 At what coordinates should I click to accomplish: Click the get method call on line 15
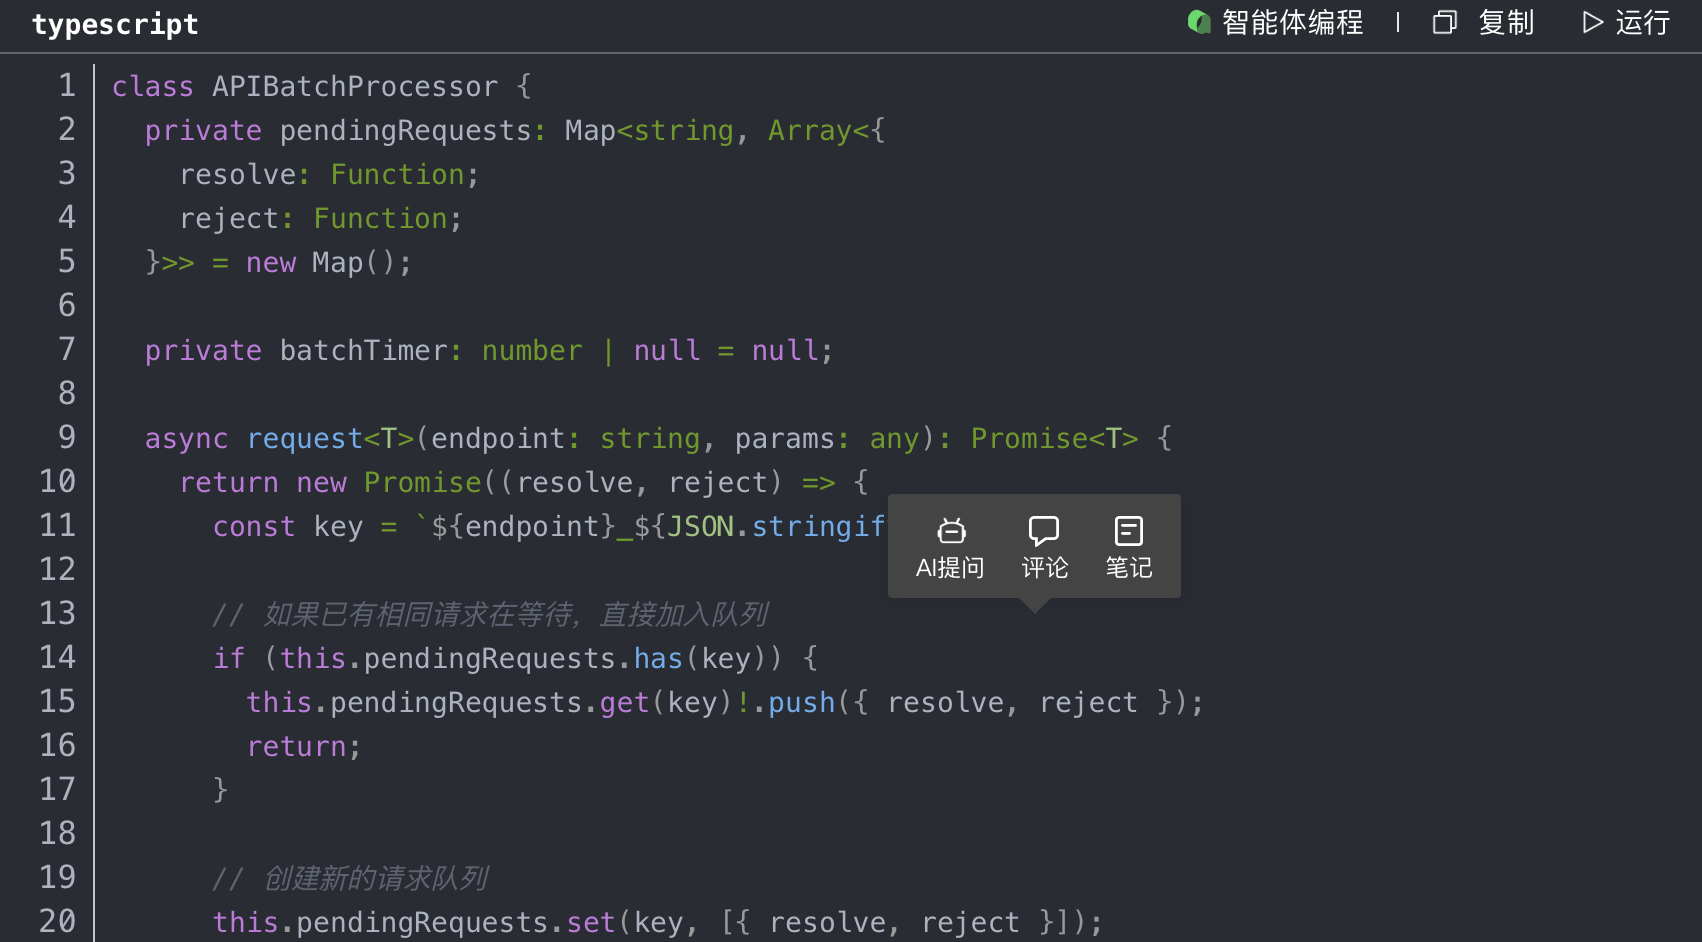click(x=625, y=703)
